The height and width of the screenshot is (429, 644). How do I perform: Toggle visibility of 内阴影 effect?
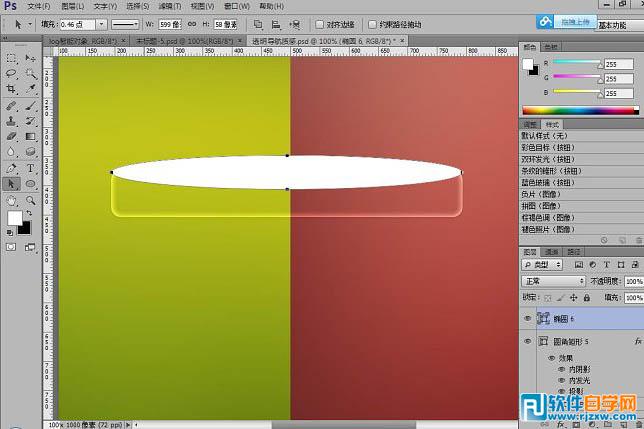(561, 369)
